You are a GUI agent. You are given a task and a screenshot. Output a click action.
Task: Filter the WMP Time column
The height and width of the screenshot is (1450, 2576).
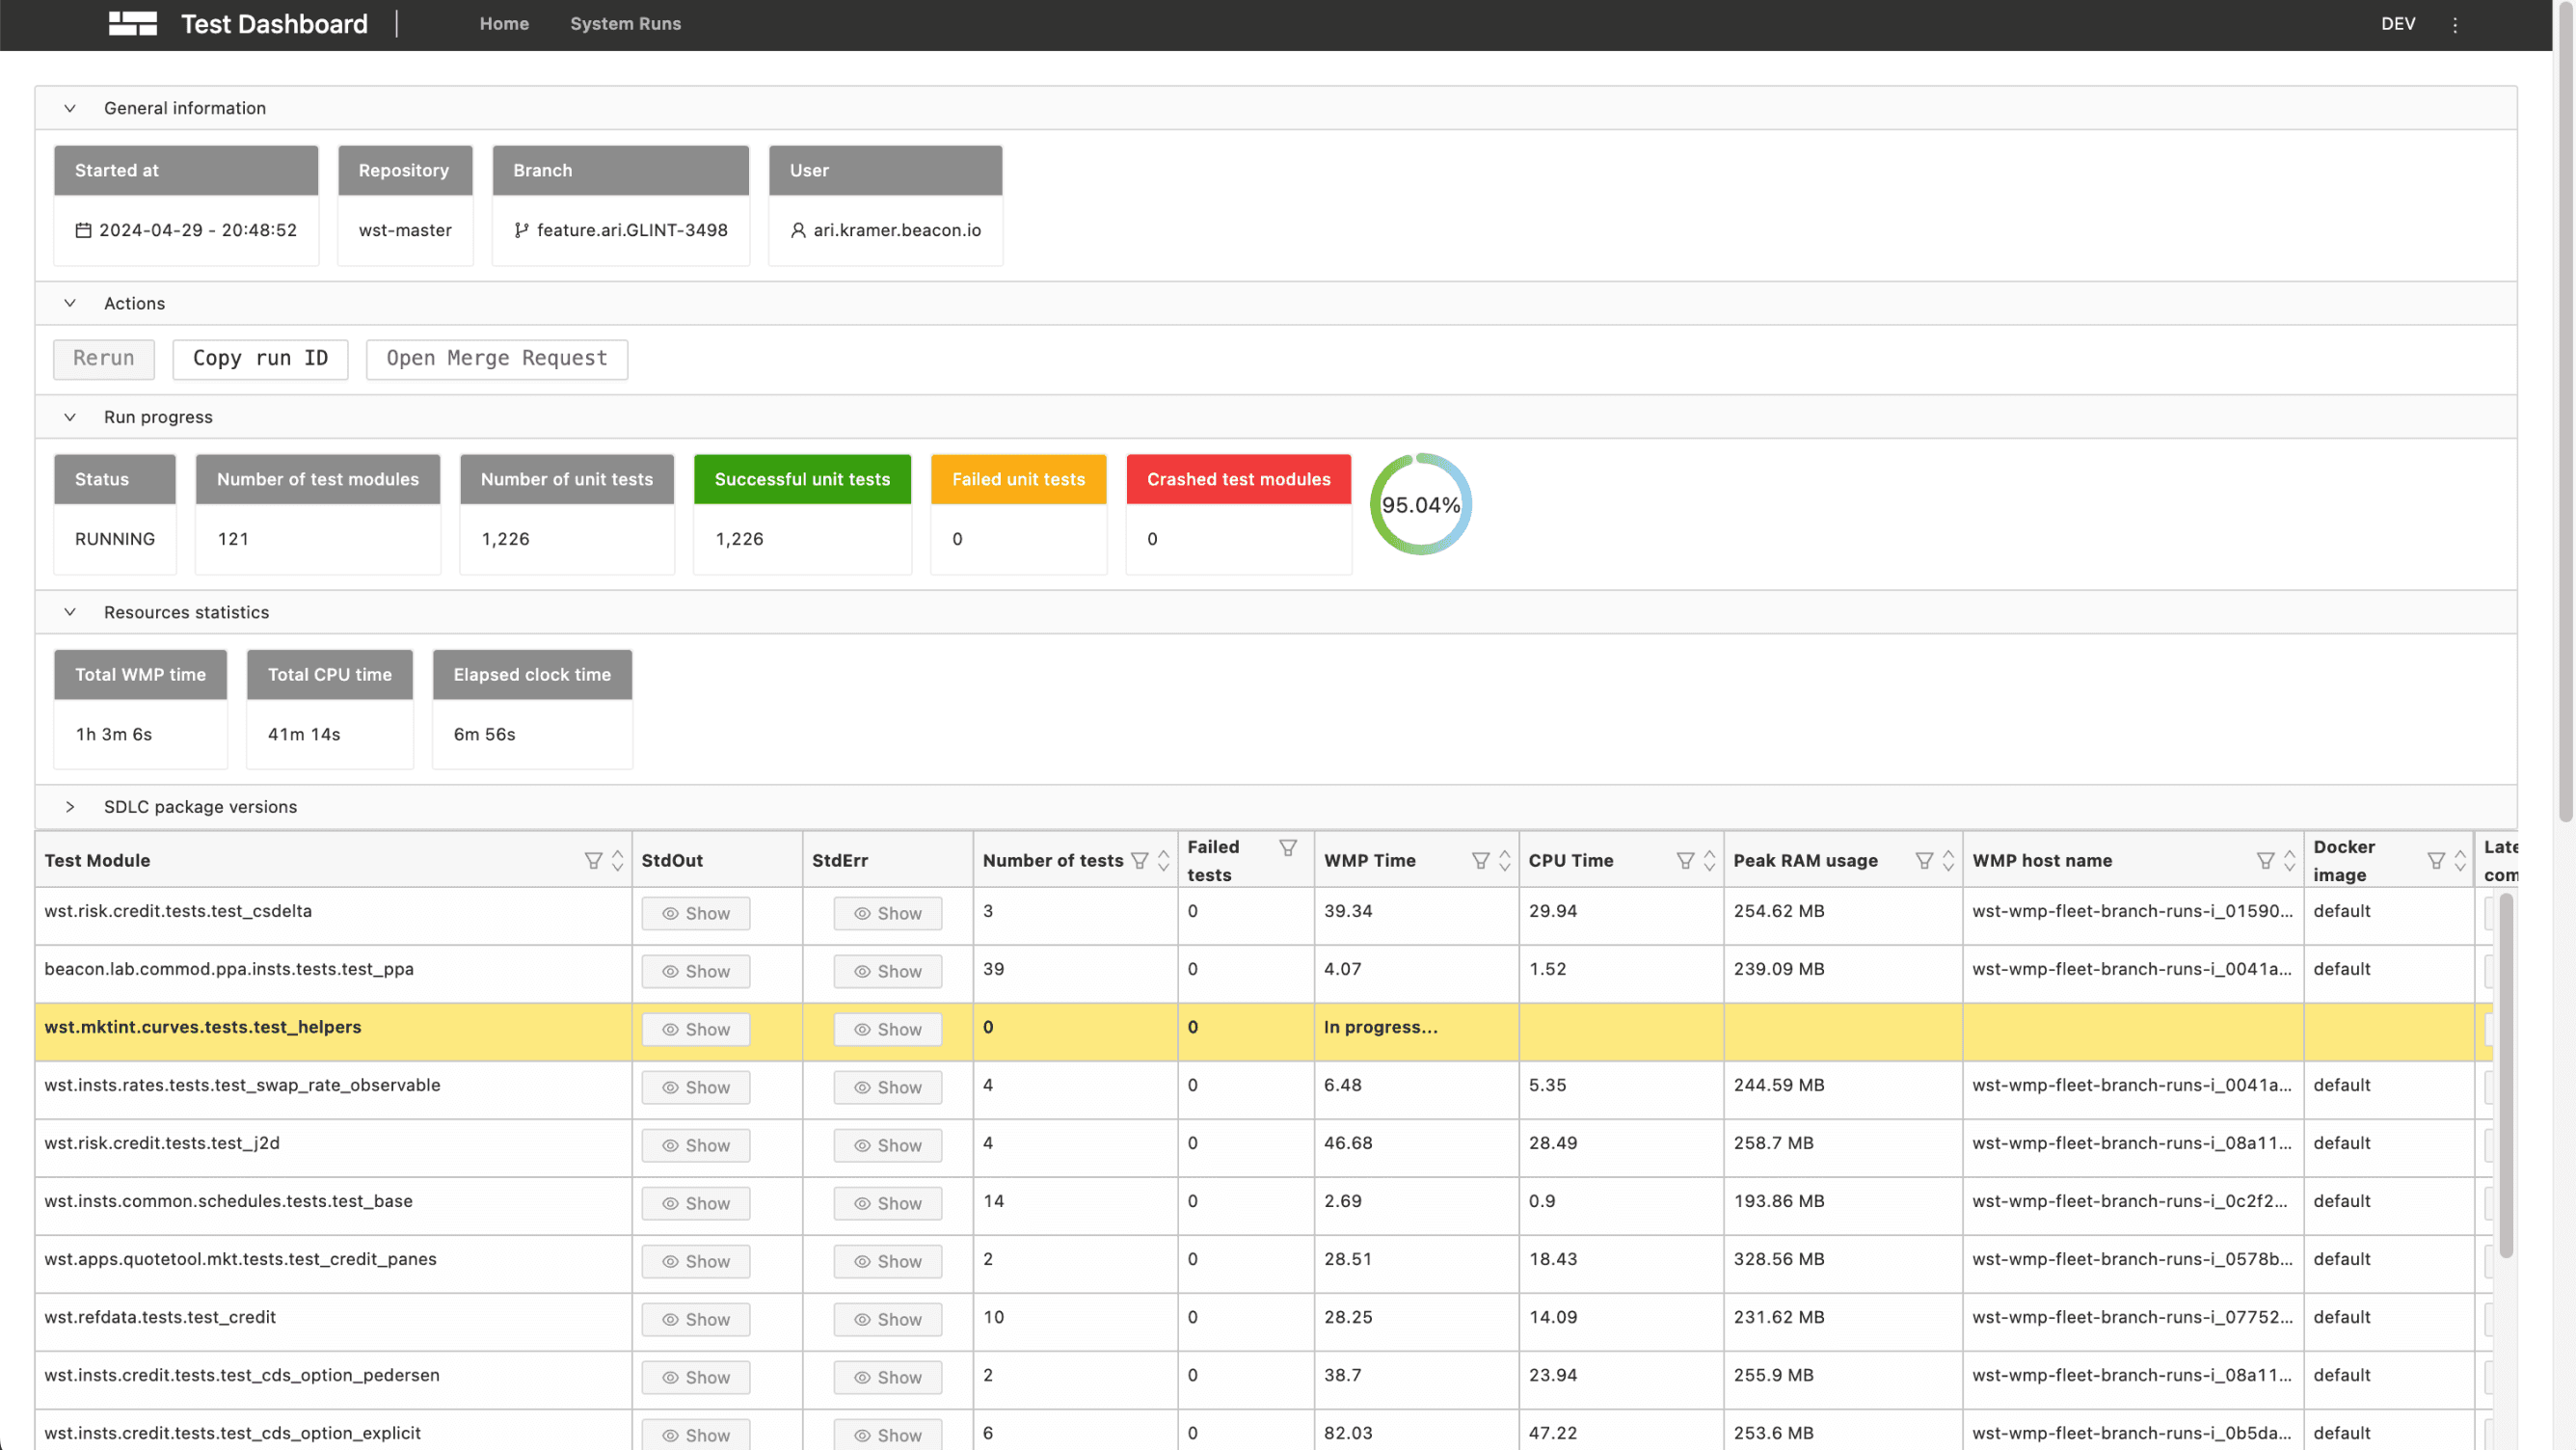coord(1481,860)
